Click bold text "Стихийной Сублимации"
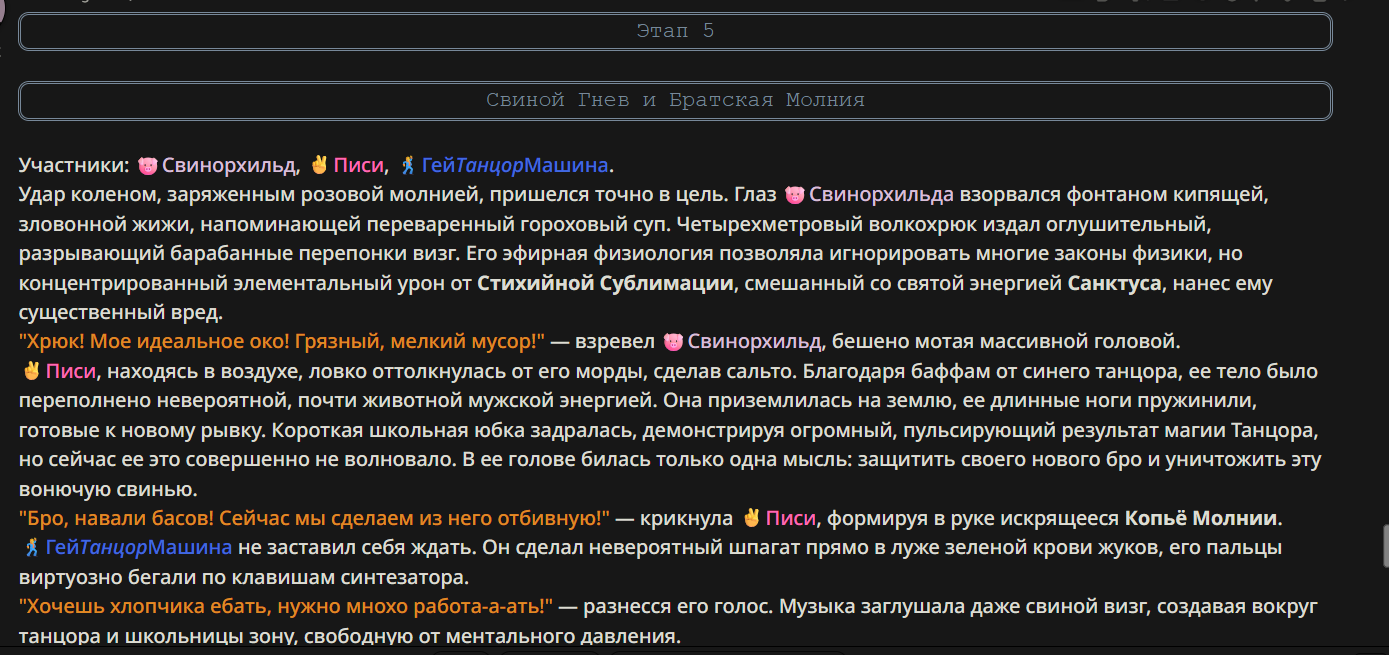1389x655 pixels. point(605,283)
